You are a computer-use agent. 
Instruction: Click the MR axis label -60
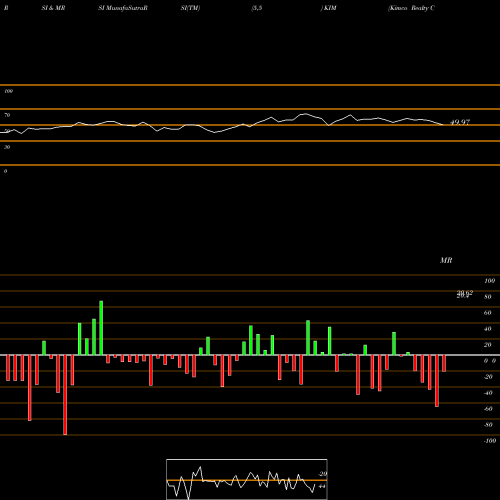(488, 409)
